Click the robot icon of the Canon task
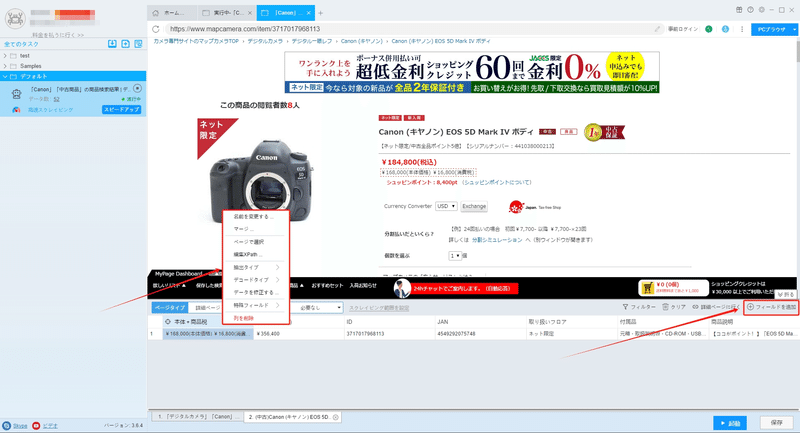This screenshot has width=800, height=433. (x=16, y=94)
